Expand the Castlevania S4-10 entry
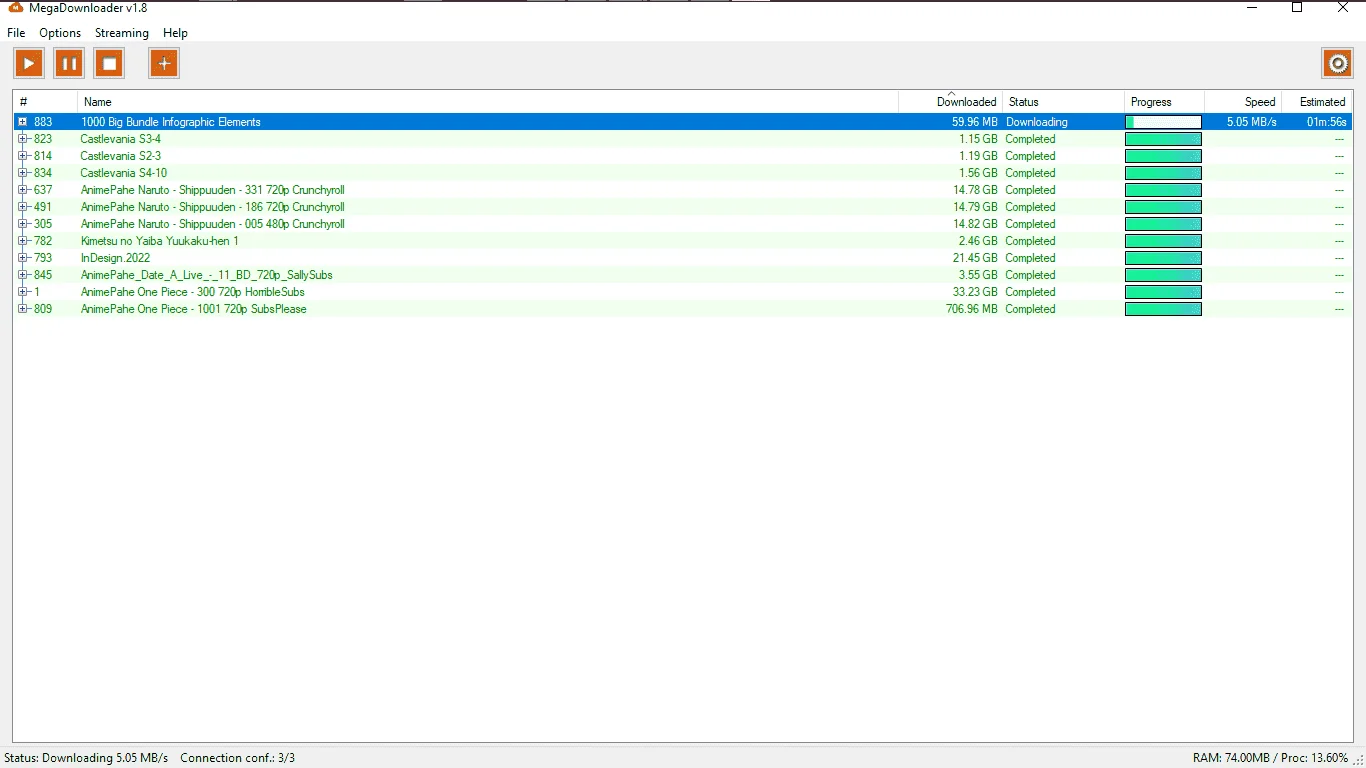Screen dimensions: 1366x768 tap(23, 173)
